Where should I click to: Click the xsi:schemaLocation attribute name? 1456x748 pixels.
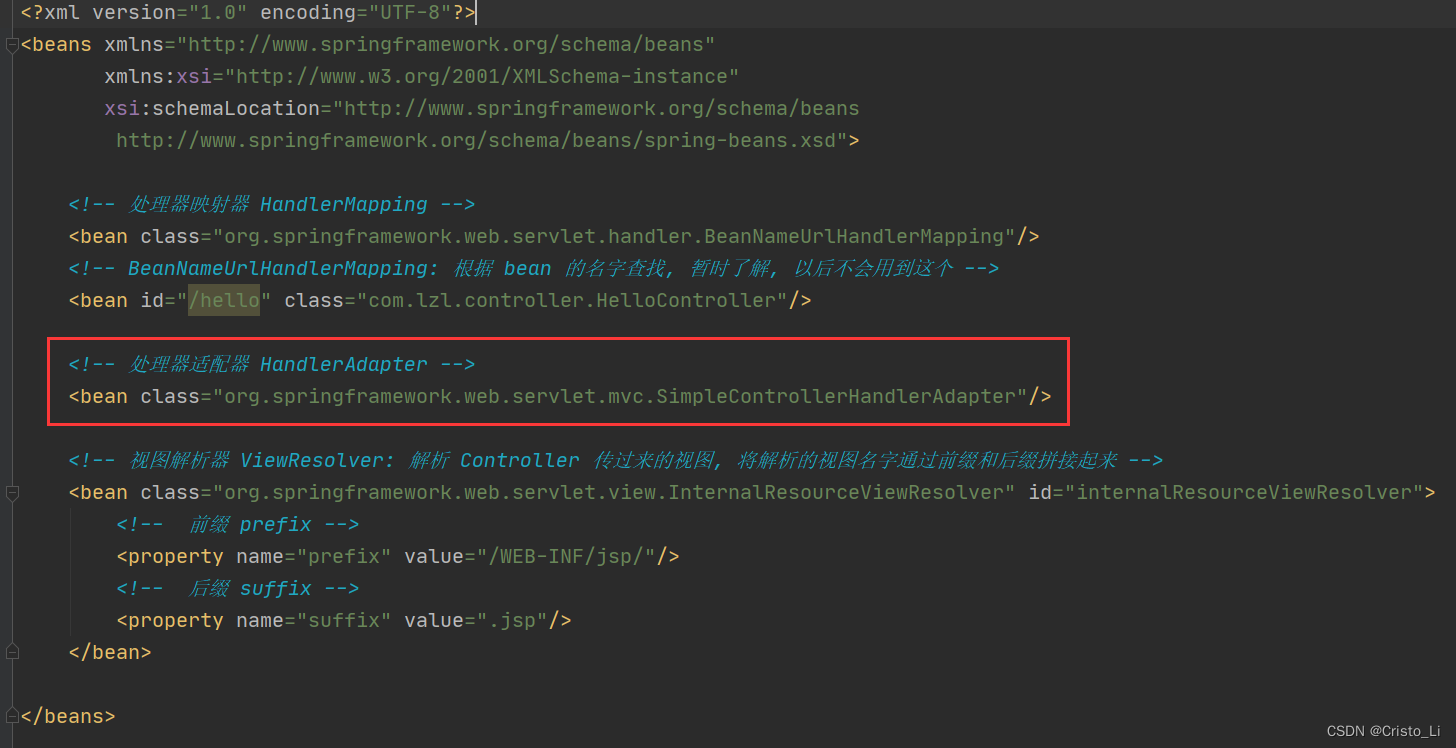(212, 109)
